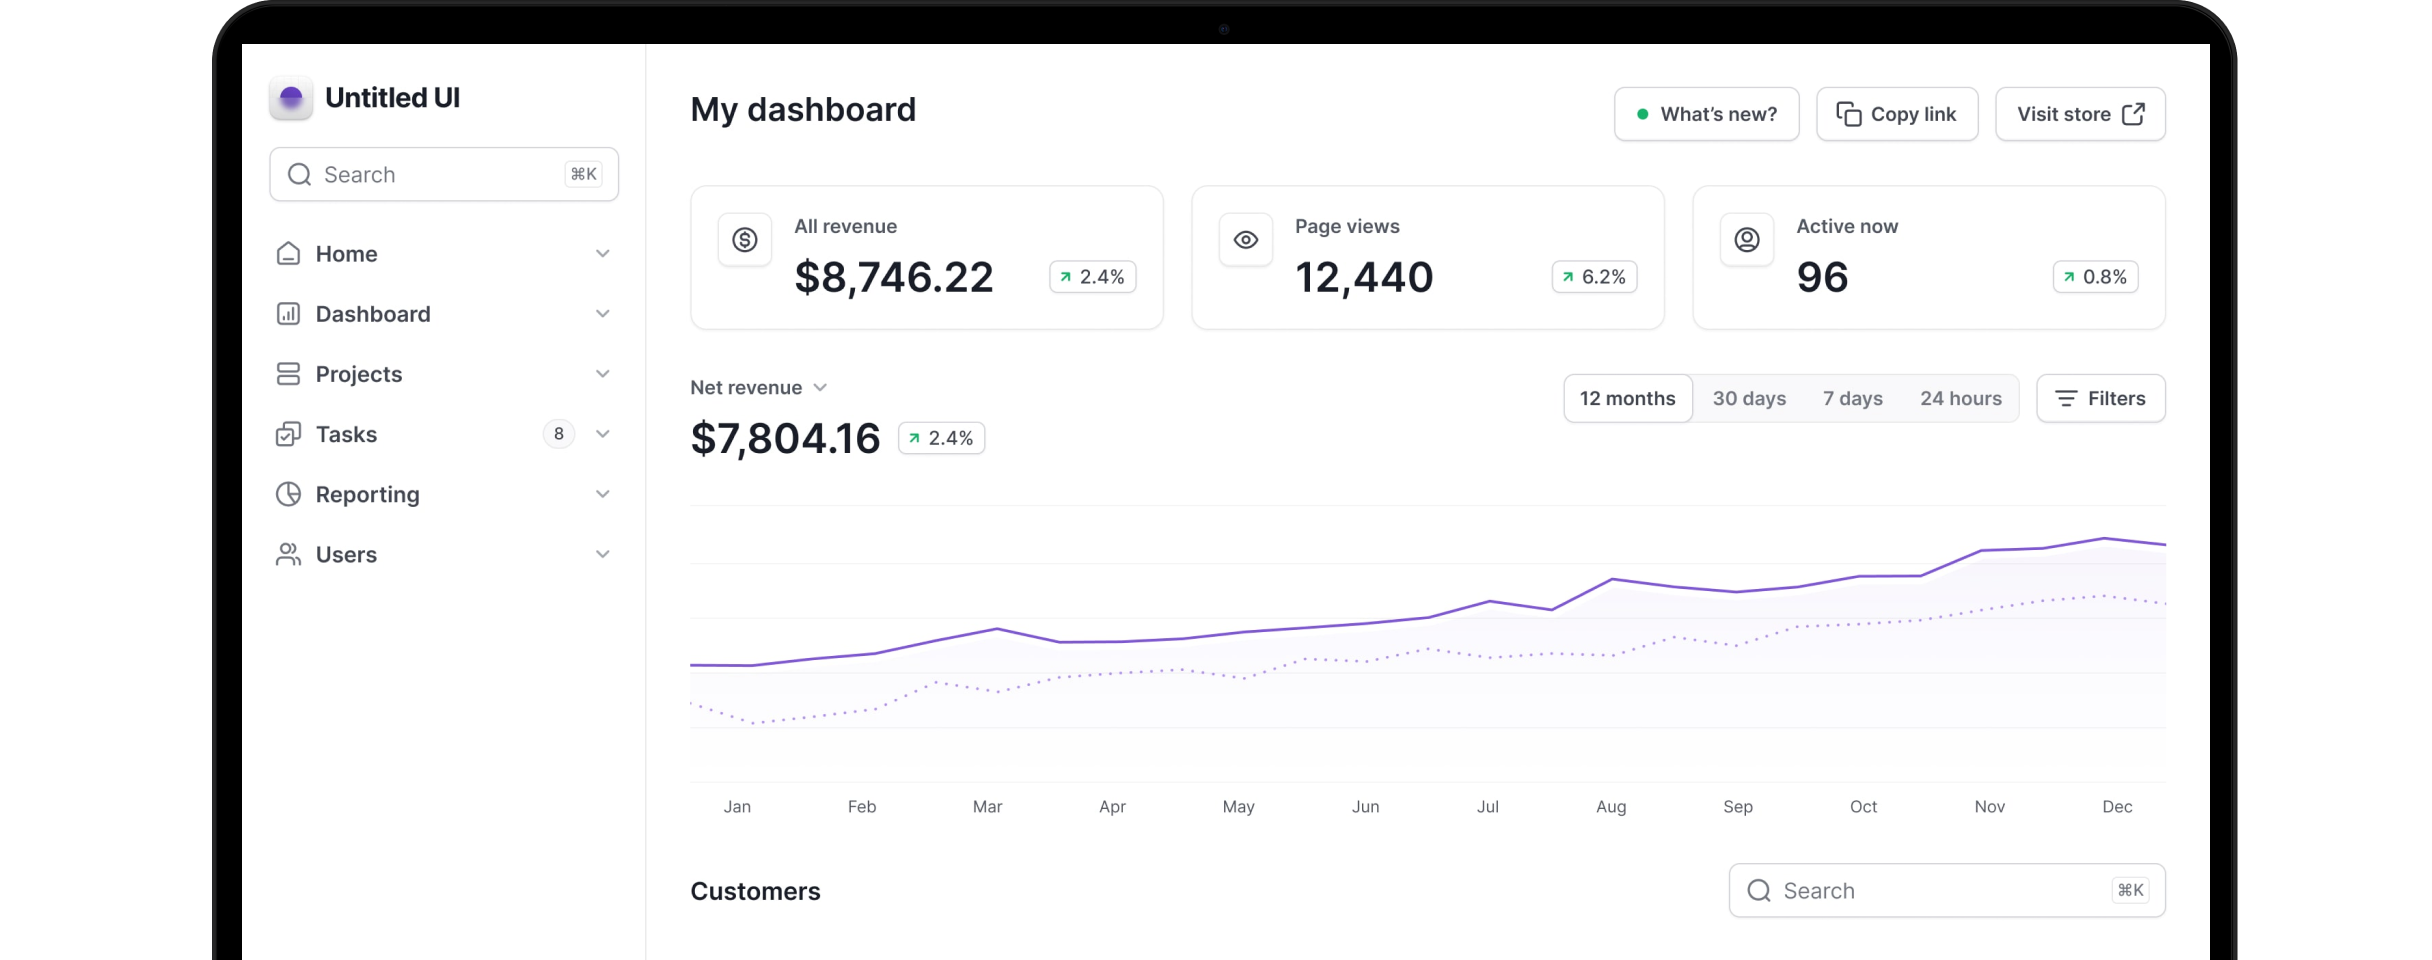Click the Home icon in sidebar
Screen dimensions: 2432x960
[x=288, y=254]
